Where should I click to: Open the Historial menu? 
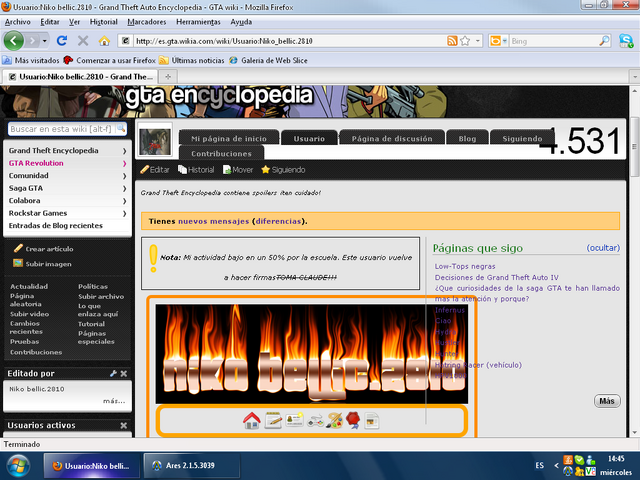104,22
